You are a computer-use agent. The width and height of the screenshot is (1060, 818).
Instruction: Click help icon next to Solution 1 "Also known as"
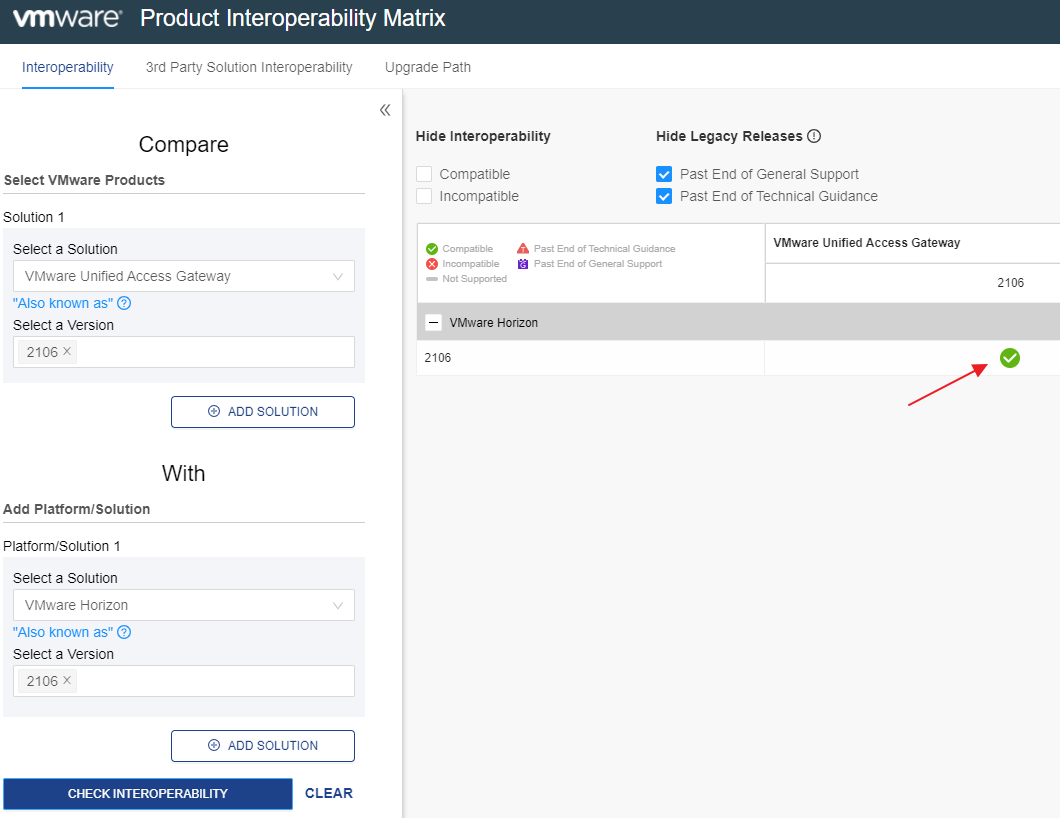point(124,303)
